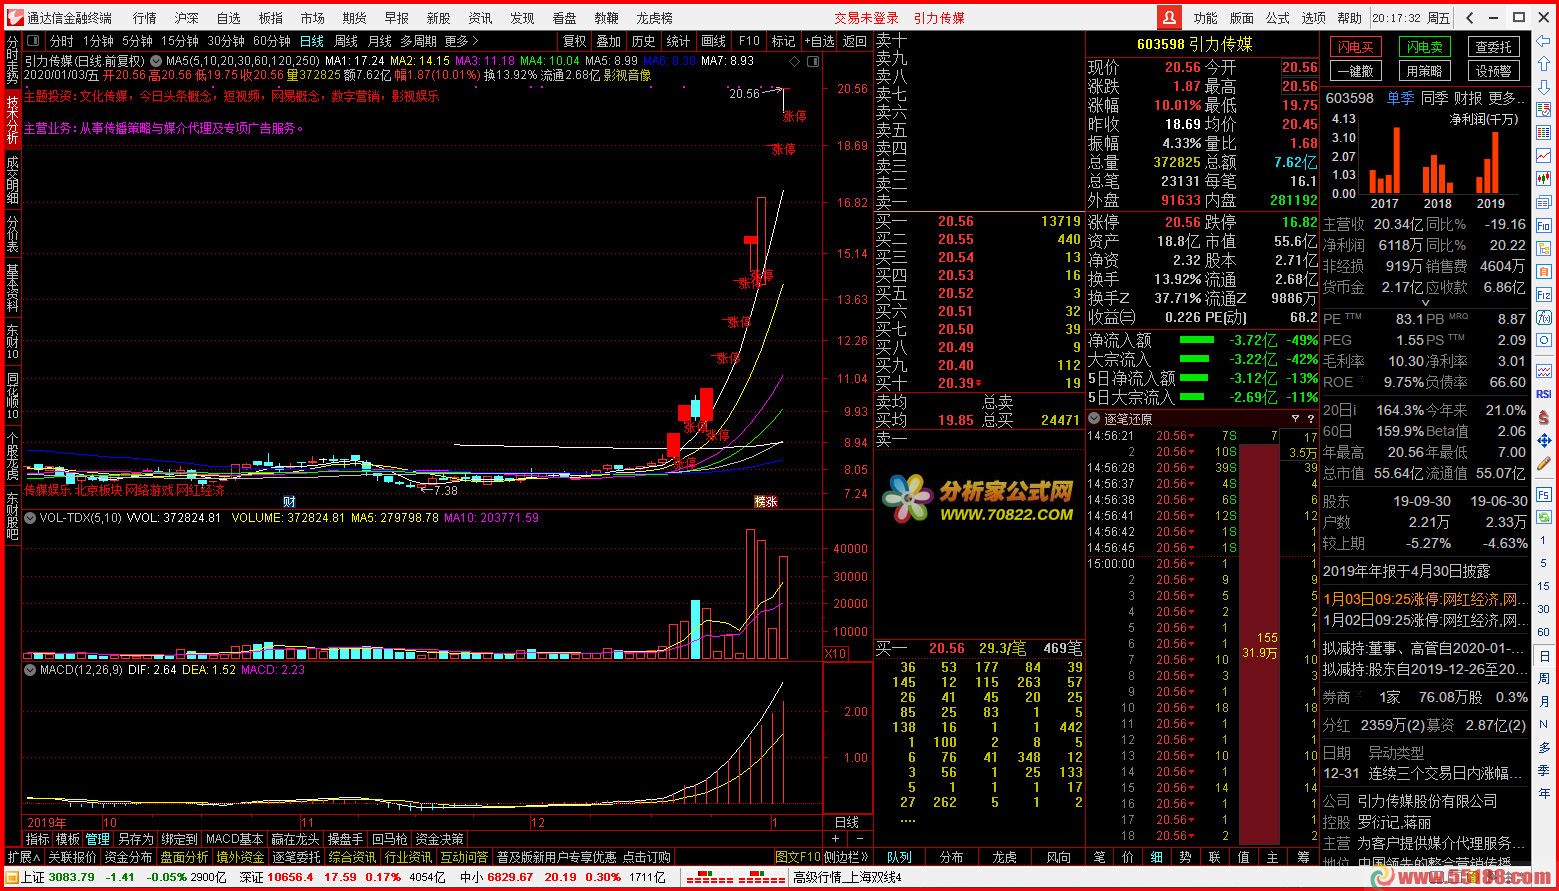Click the 查委托 button
This screenshot has height=891, width=1559.
tap(1494, 47)
